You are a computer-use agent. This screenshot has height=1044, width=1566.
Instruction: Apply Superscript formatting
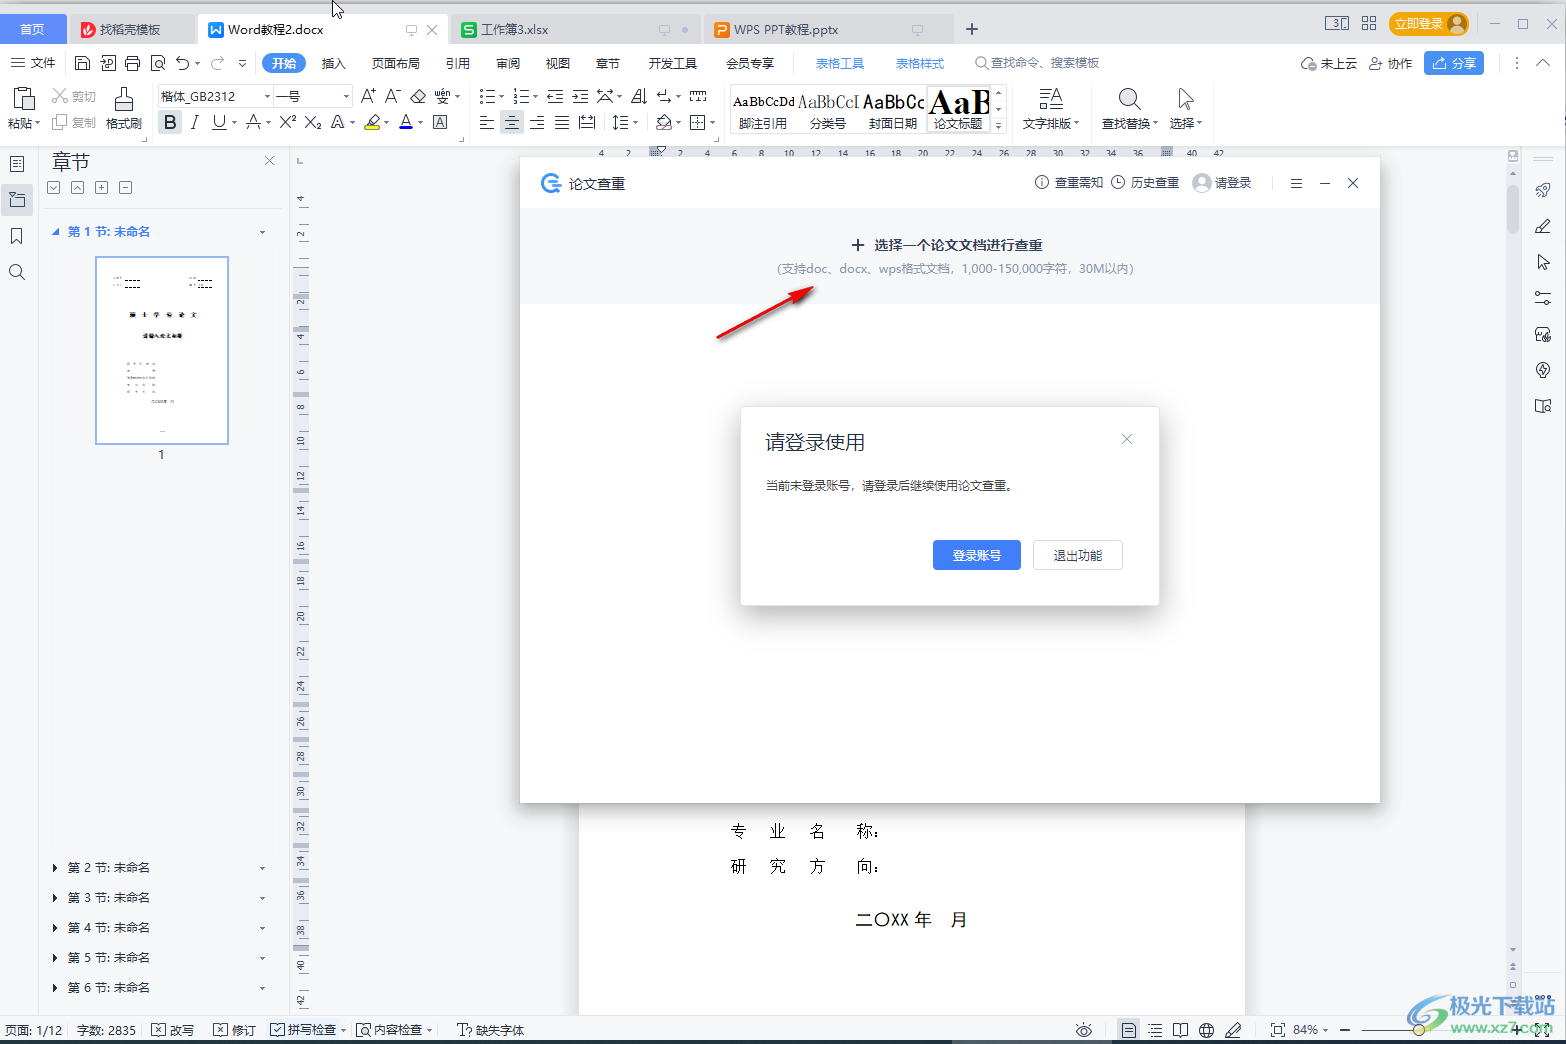[288, 122]
